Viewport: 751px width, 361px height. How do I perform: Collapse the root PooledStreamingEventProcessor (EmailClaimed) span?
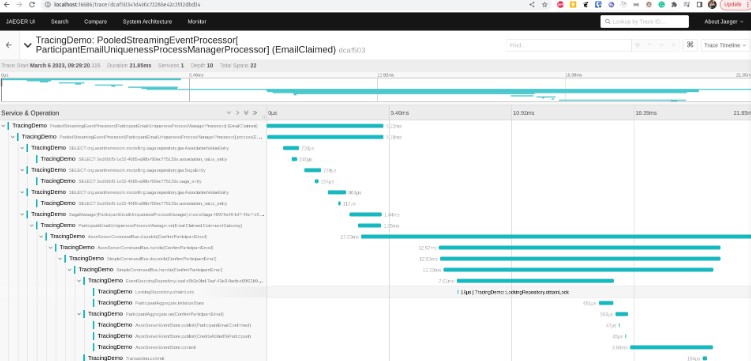click(x=3, y=126)
